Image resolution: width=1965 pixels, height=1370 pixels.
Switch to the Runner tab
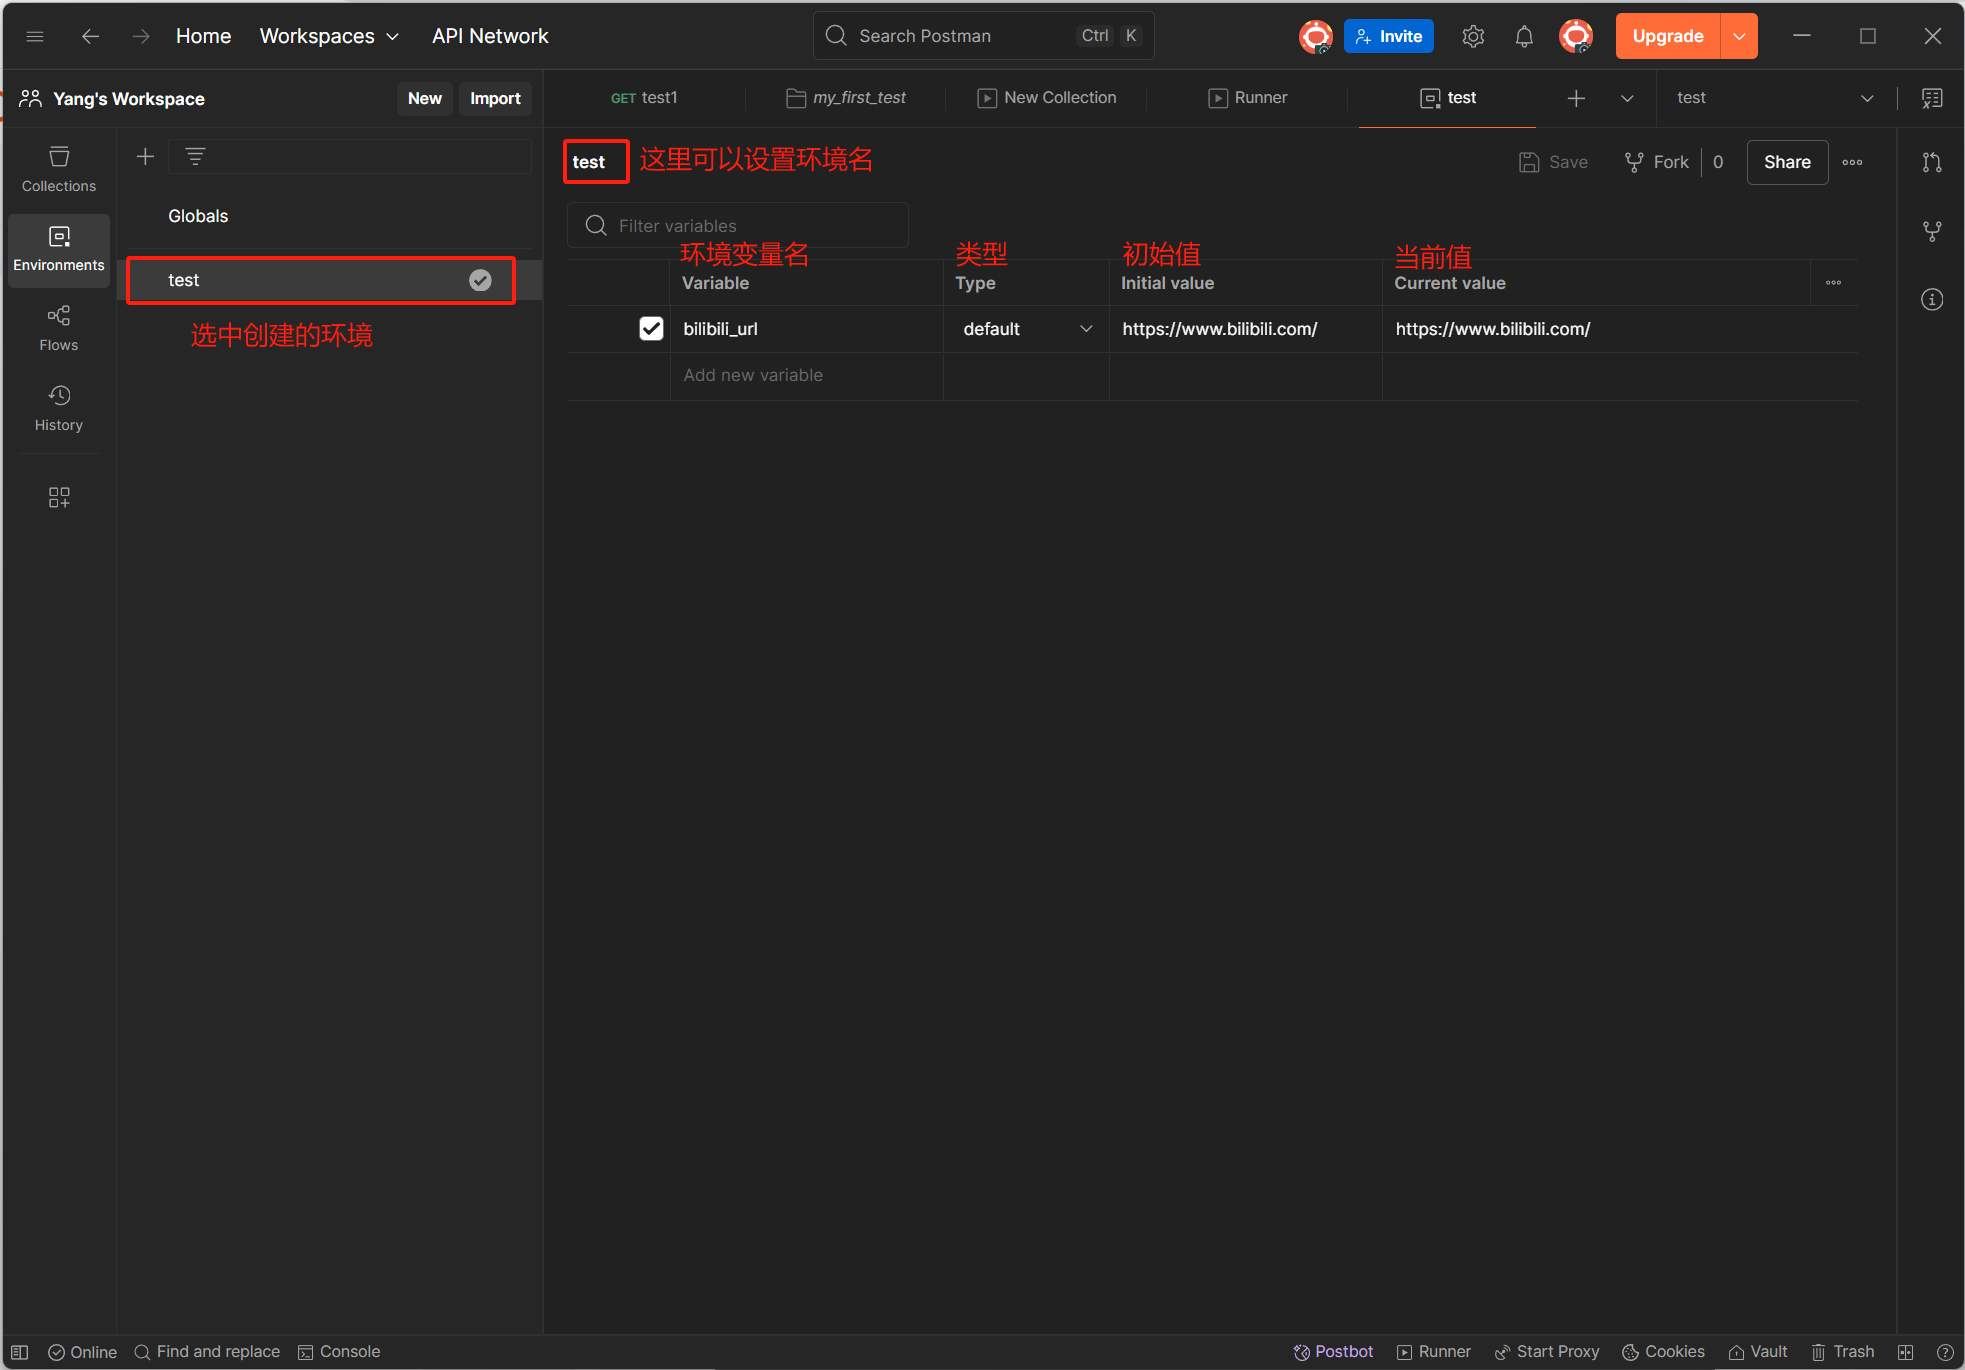click(1248, 98)
